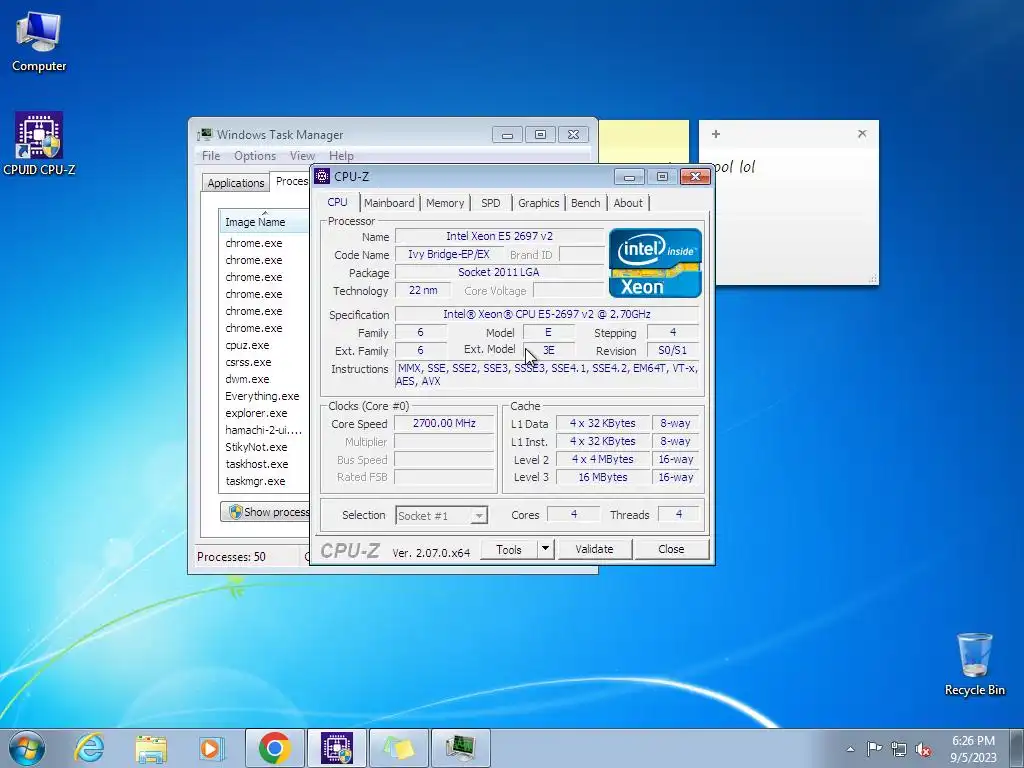Show hidden tray icons arrow
The height and width of the screenshot is (768, 1024).
tap(850, 749)
